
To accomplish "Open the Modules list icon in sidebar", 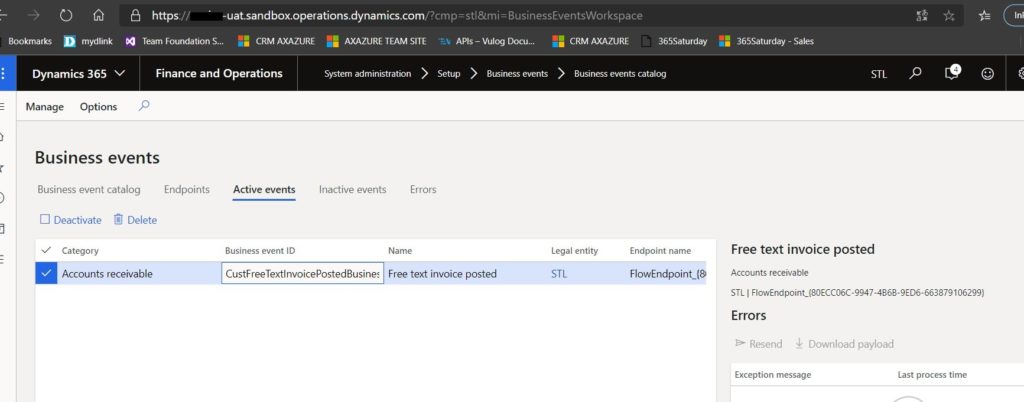I will 2,259.
